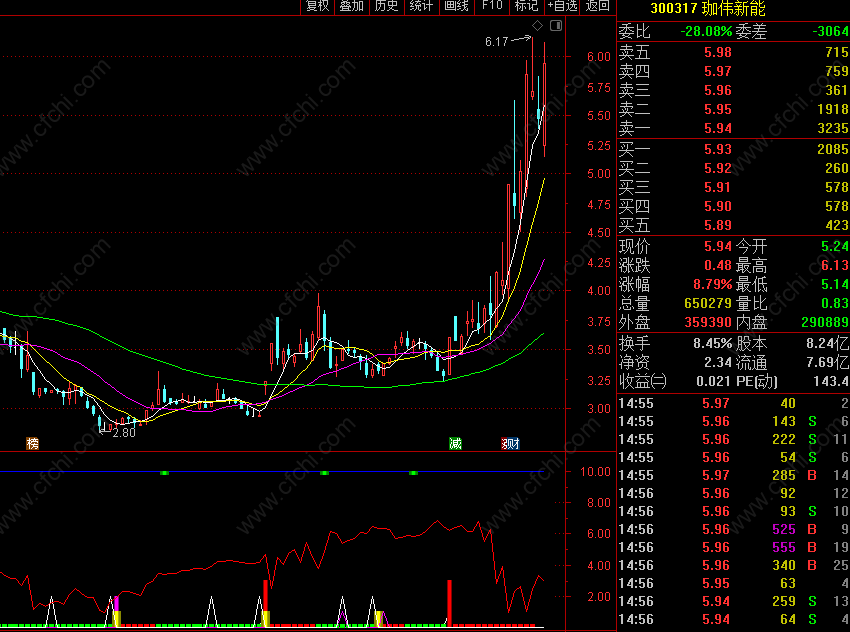Click the 委差 -3064 value
The width and height of the screenshot is (850, 632).
coord(830,31)
